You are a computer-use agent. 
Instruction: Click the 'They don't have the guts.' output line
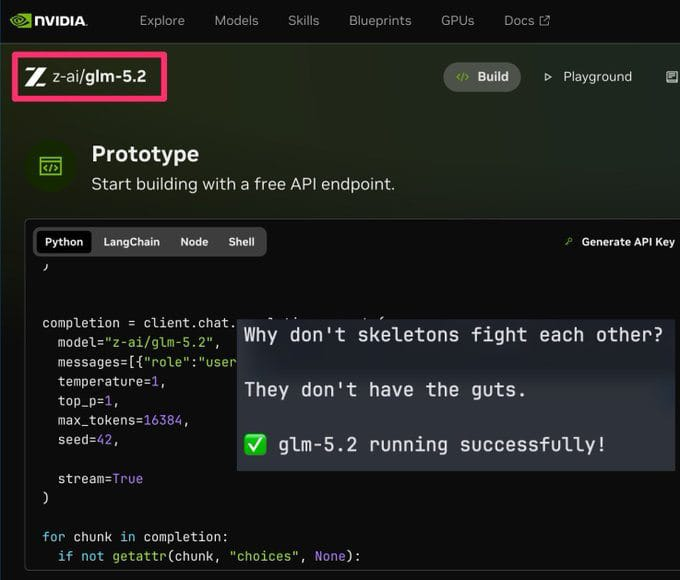[x=385, y=390]
